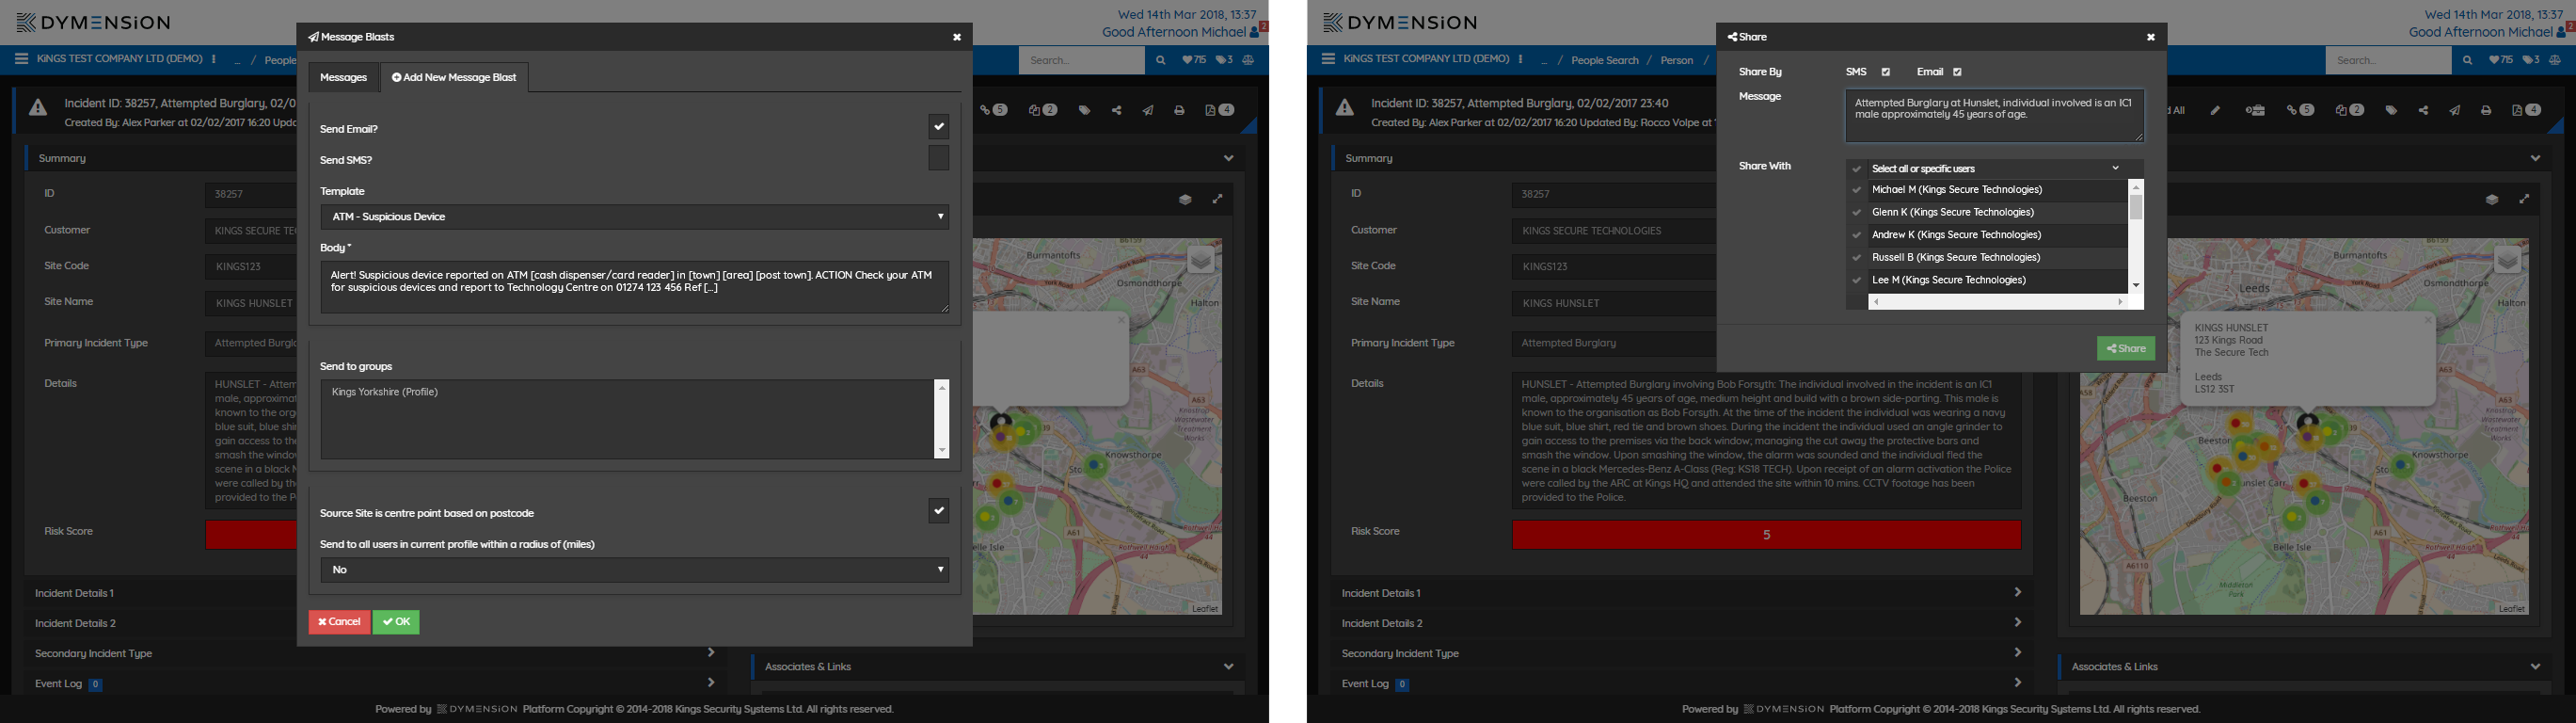2576x723 pixels.
Task: Click paper plane icon in Share screen incident toolbar
Action: [2455, 111]
